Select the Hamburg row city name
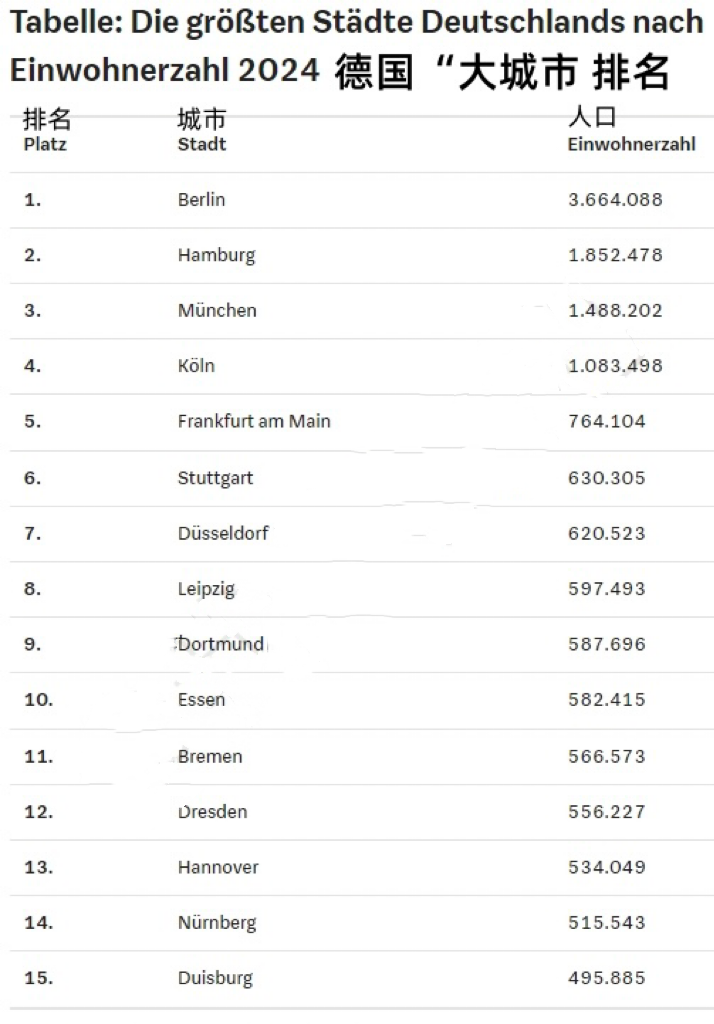Screen dimensions: 714x1024 [216, 255]
